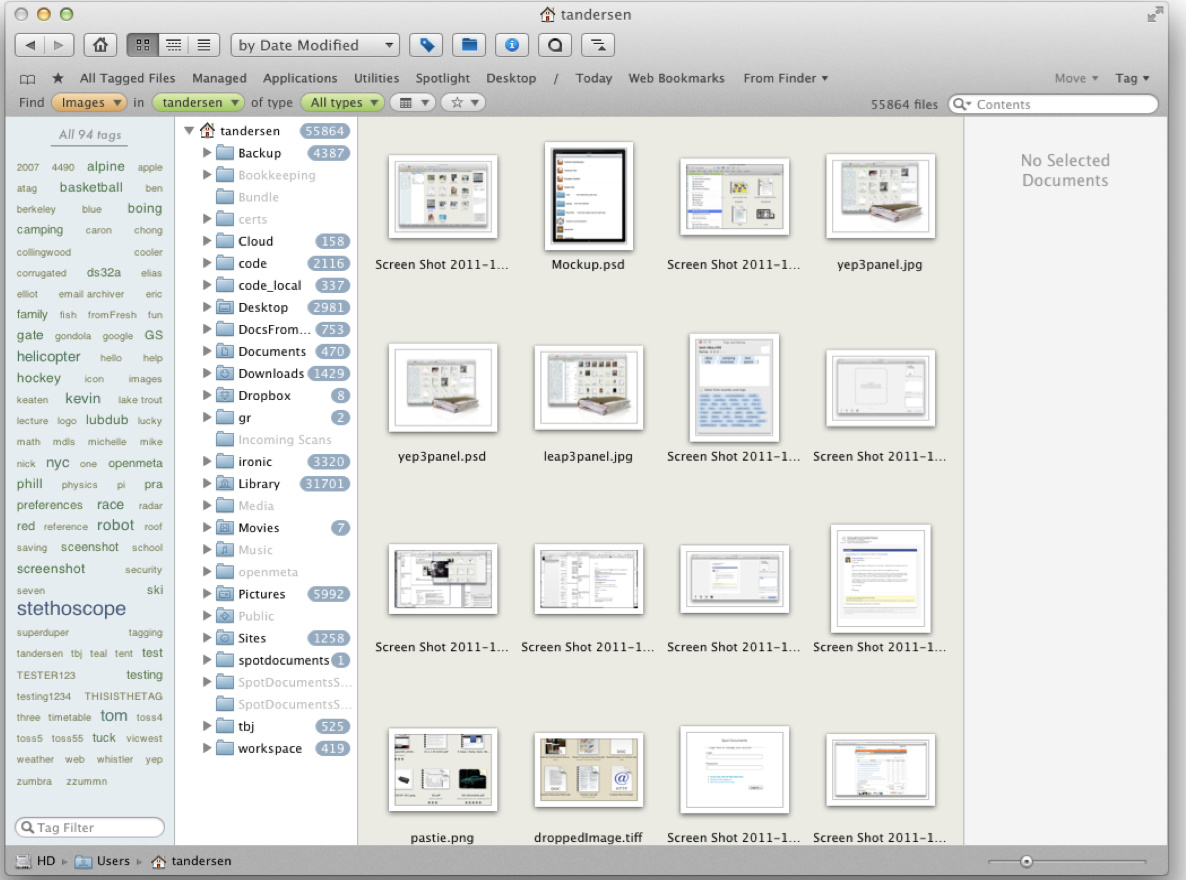
Task: Switch to icon grid view
Action: pos(142,45)
